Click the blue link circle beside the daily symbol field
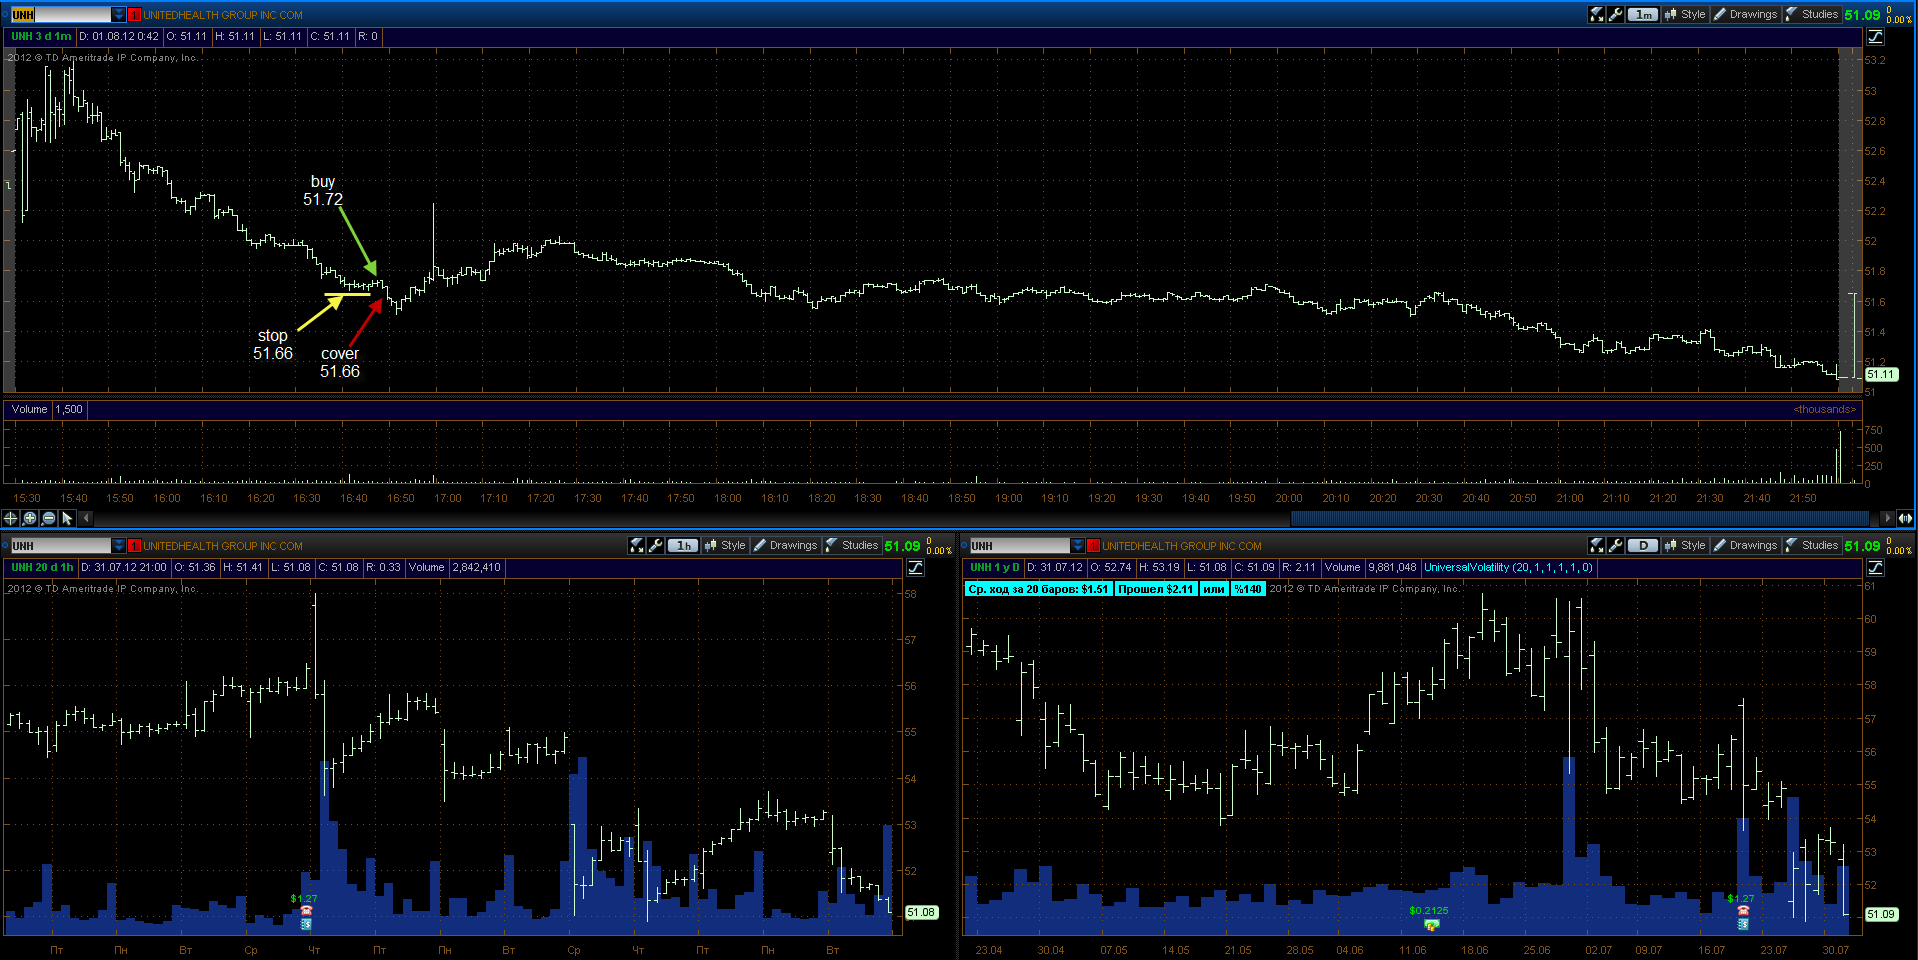1918x960 pixels. (964, 546)
